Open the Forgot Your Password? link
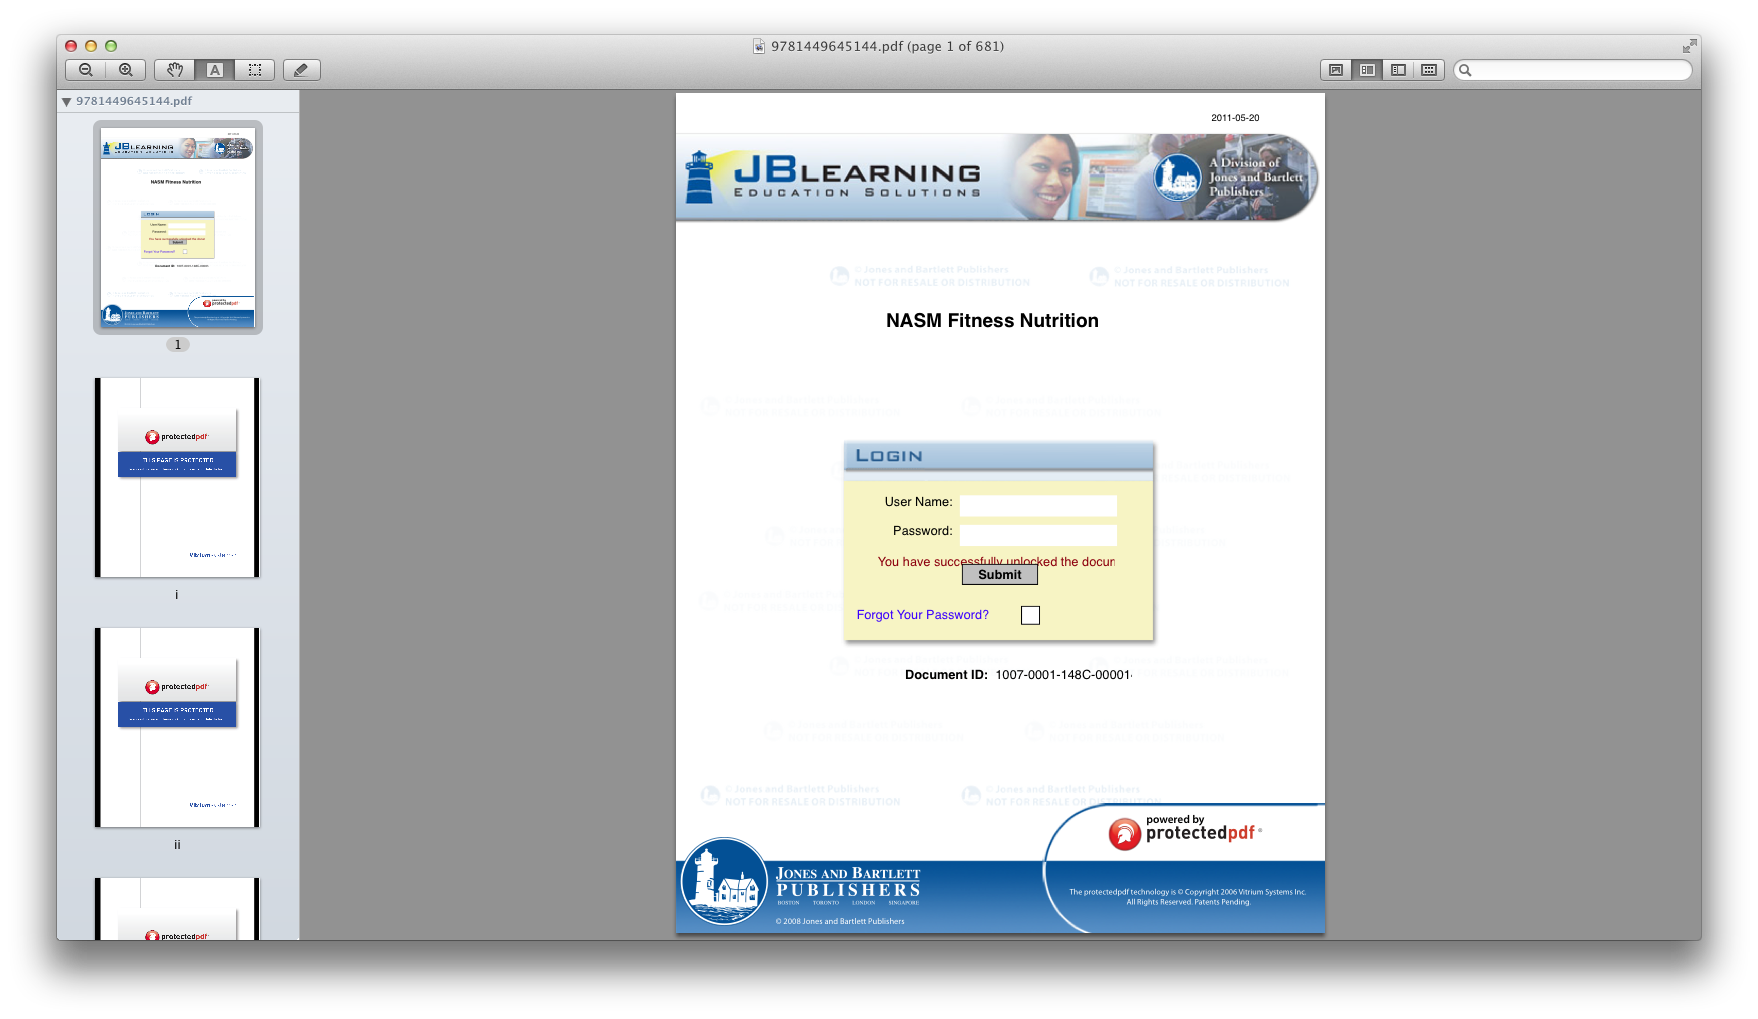 point(922,615)
